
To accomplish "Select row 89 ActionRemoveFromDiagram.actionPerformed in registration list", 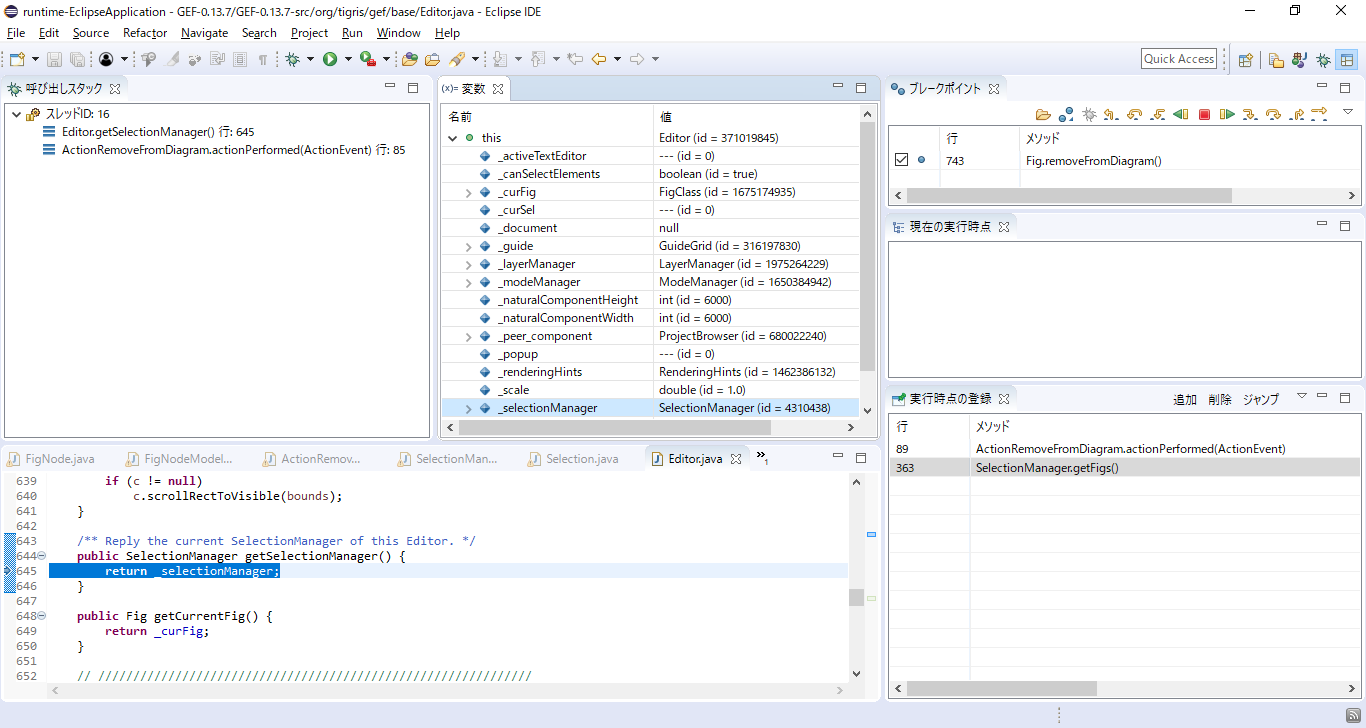I will point(1125,449).
